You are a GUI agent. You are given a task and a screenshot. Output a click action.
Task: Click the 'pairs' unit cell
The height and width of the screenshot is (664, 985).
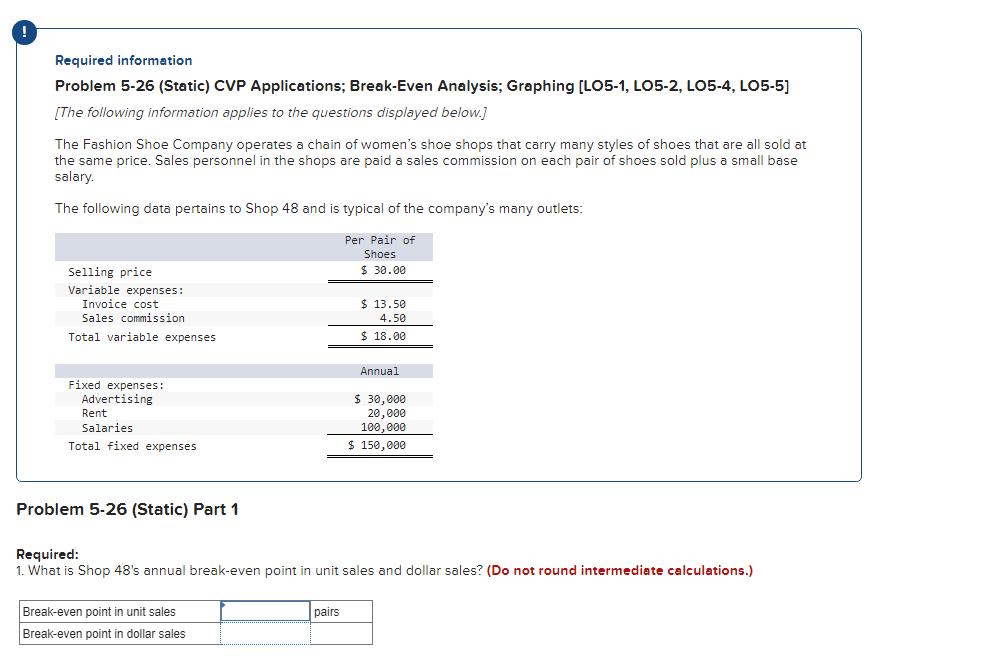(341, 611)
